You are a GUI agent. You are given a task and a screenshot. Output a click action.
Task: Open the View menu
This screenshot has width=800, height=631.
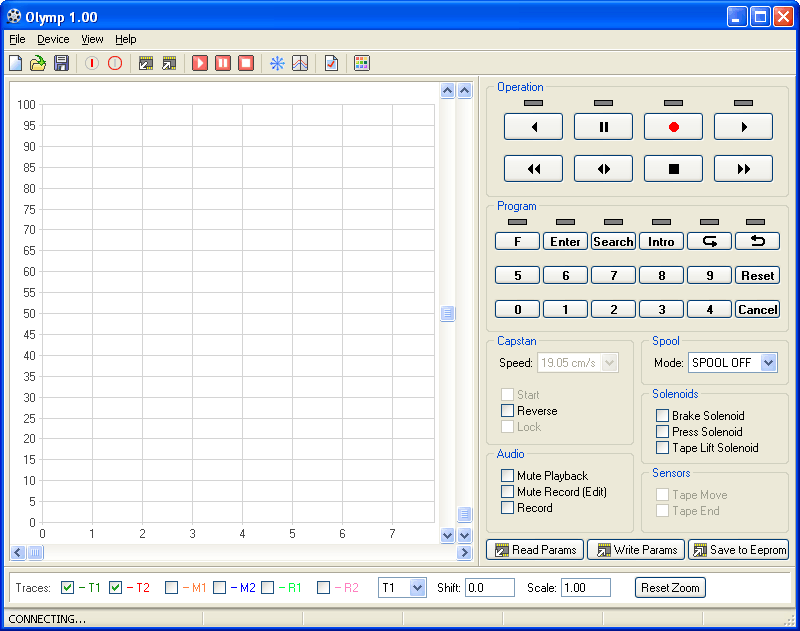[x=92, y=39]
